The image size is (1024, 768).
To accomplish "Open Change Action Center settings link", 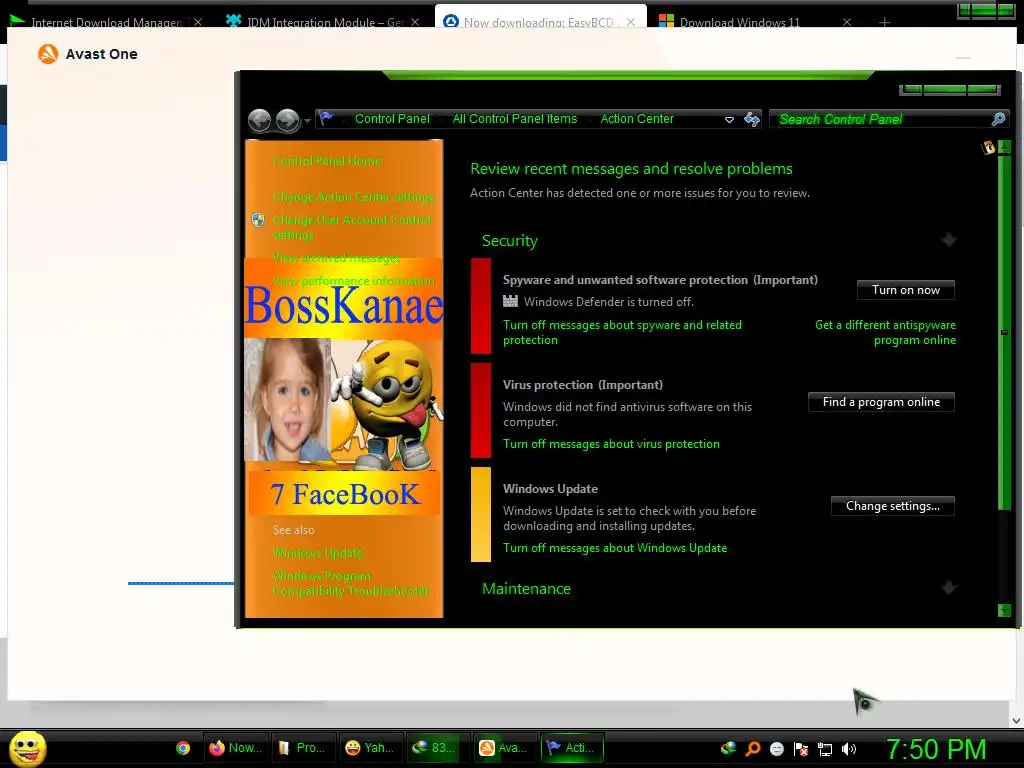I will tap(353, 197).
